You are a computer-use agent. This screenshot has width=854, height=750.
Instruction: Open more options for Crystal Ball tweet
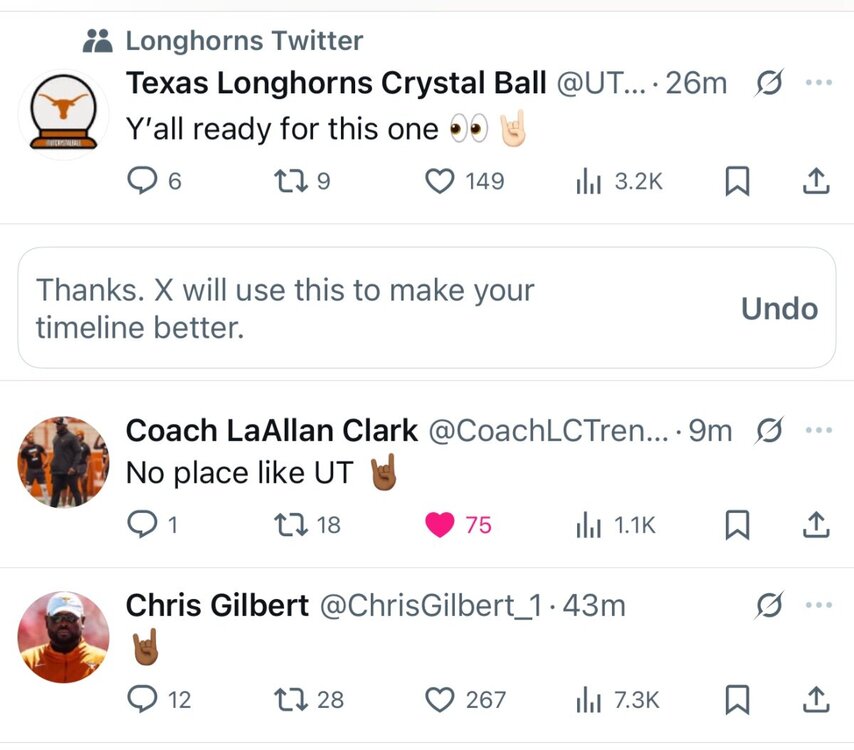click(818, 83)
